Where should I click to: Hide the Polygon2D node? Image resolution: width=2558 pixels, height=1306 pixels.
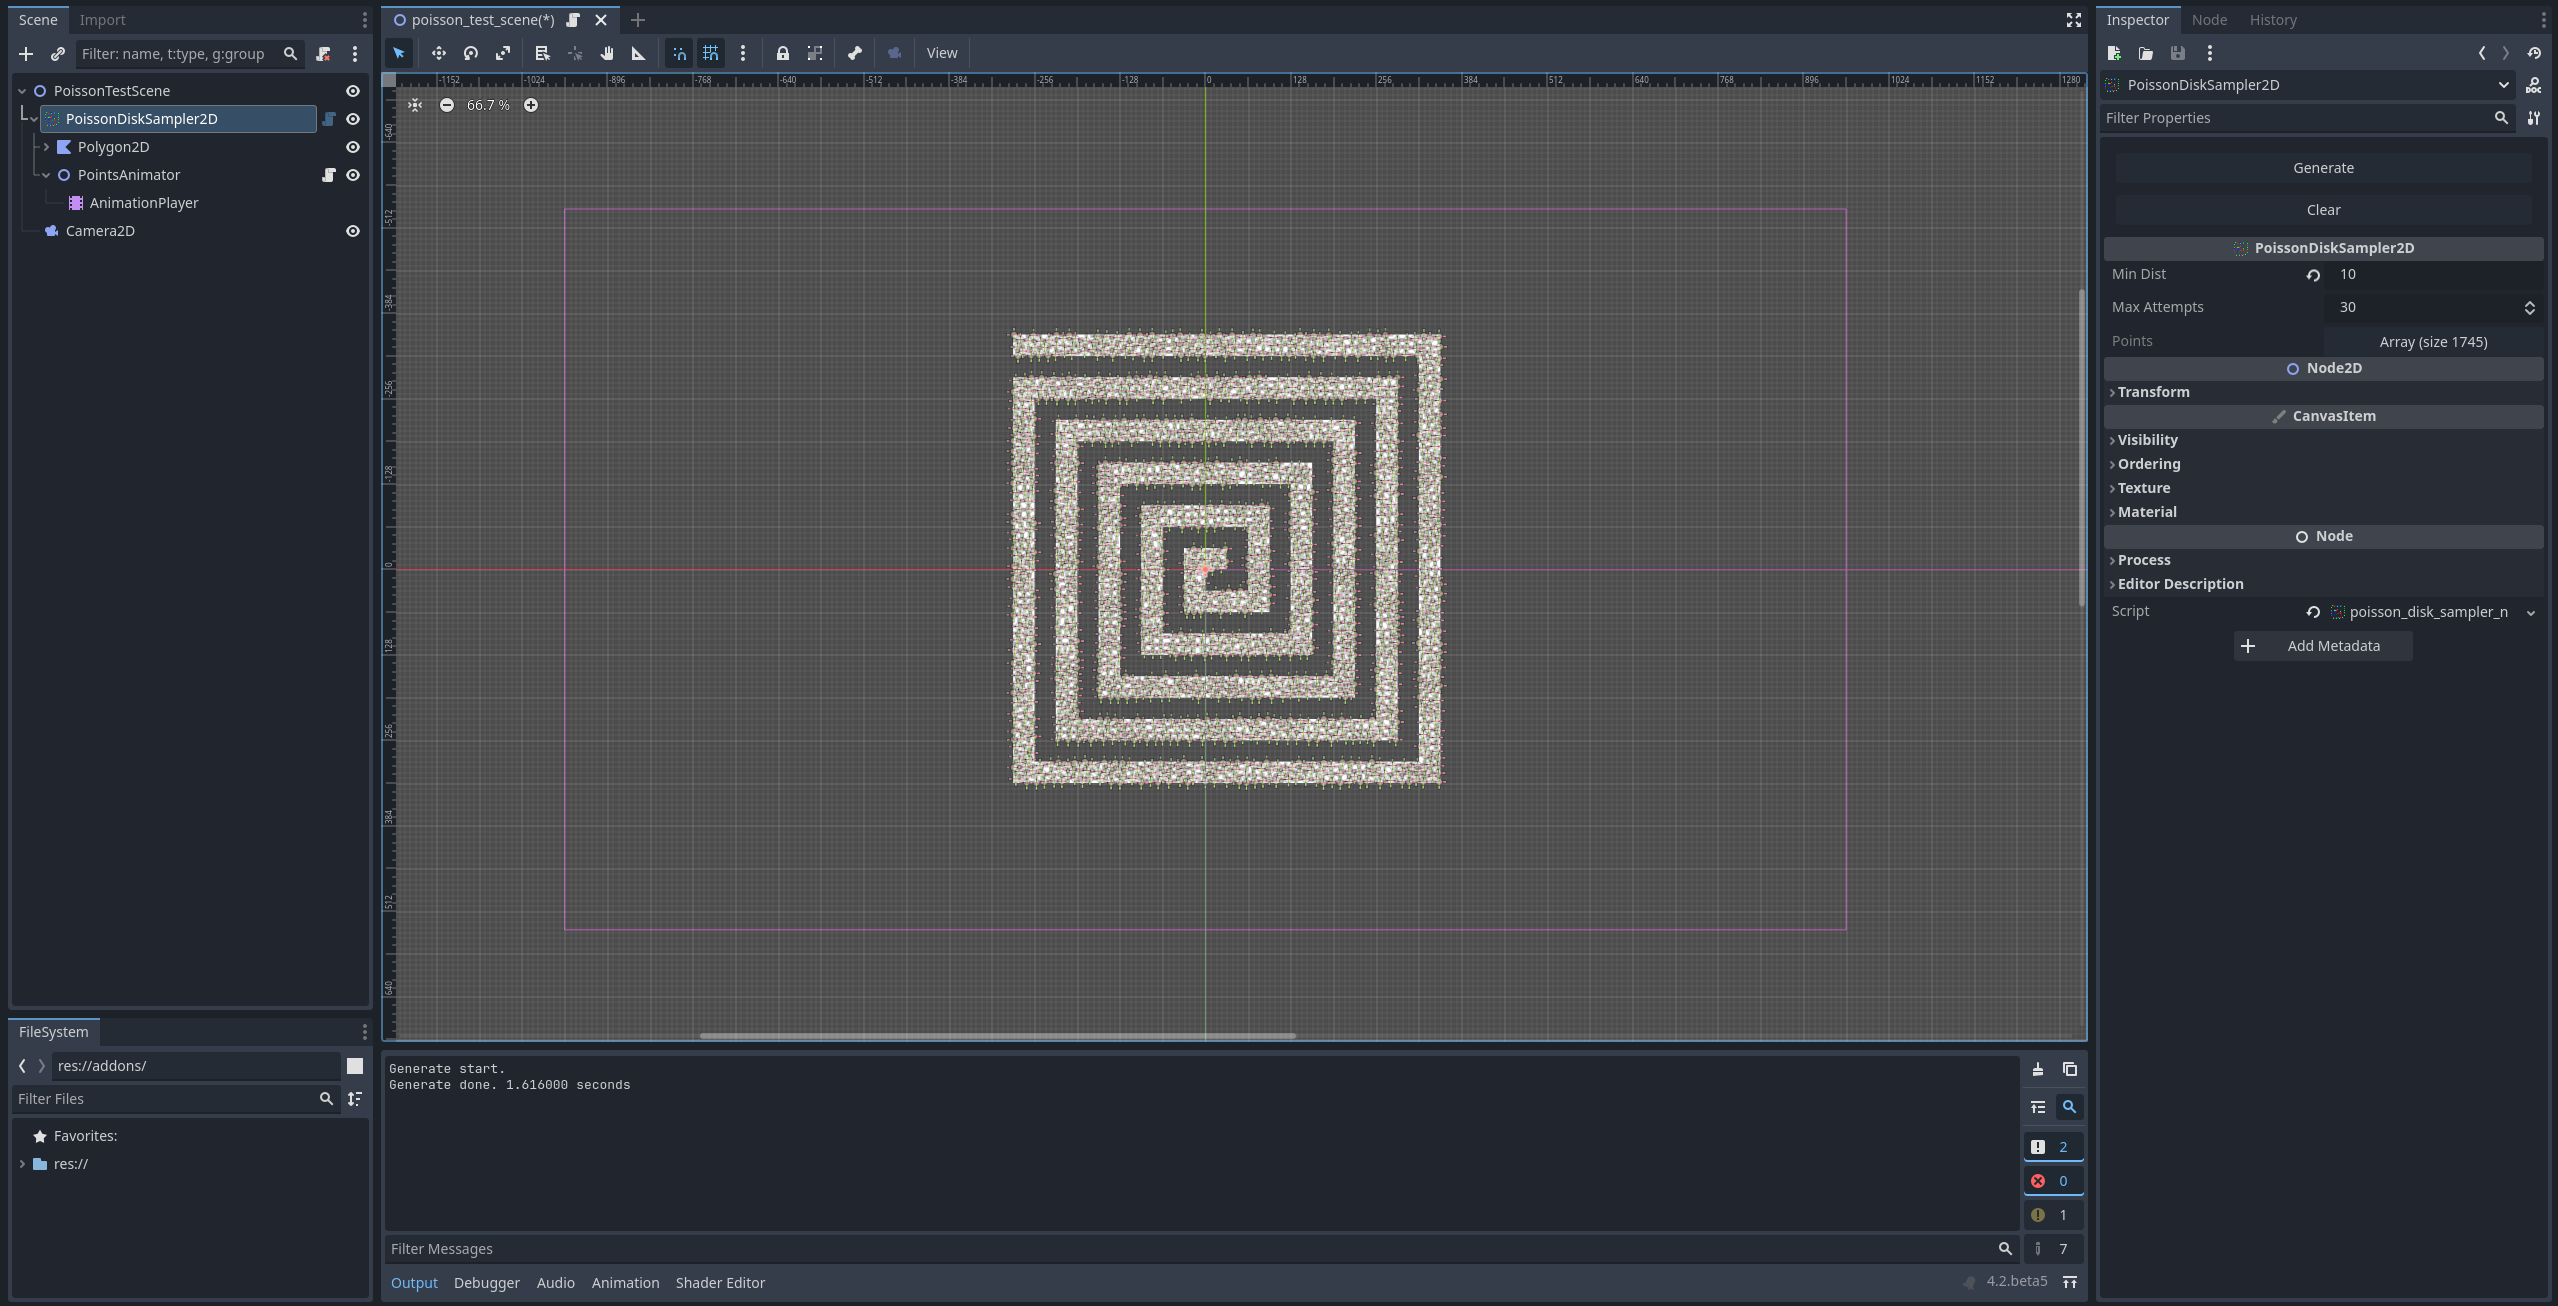coord(353,147)
